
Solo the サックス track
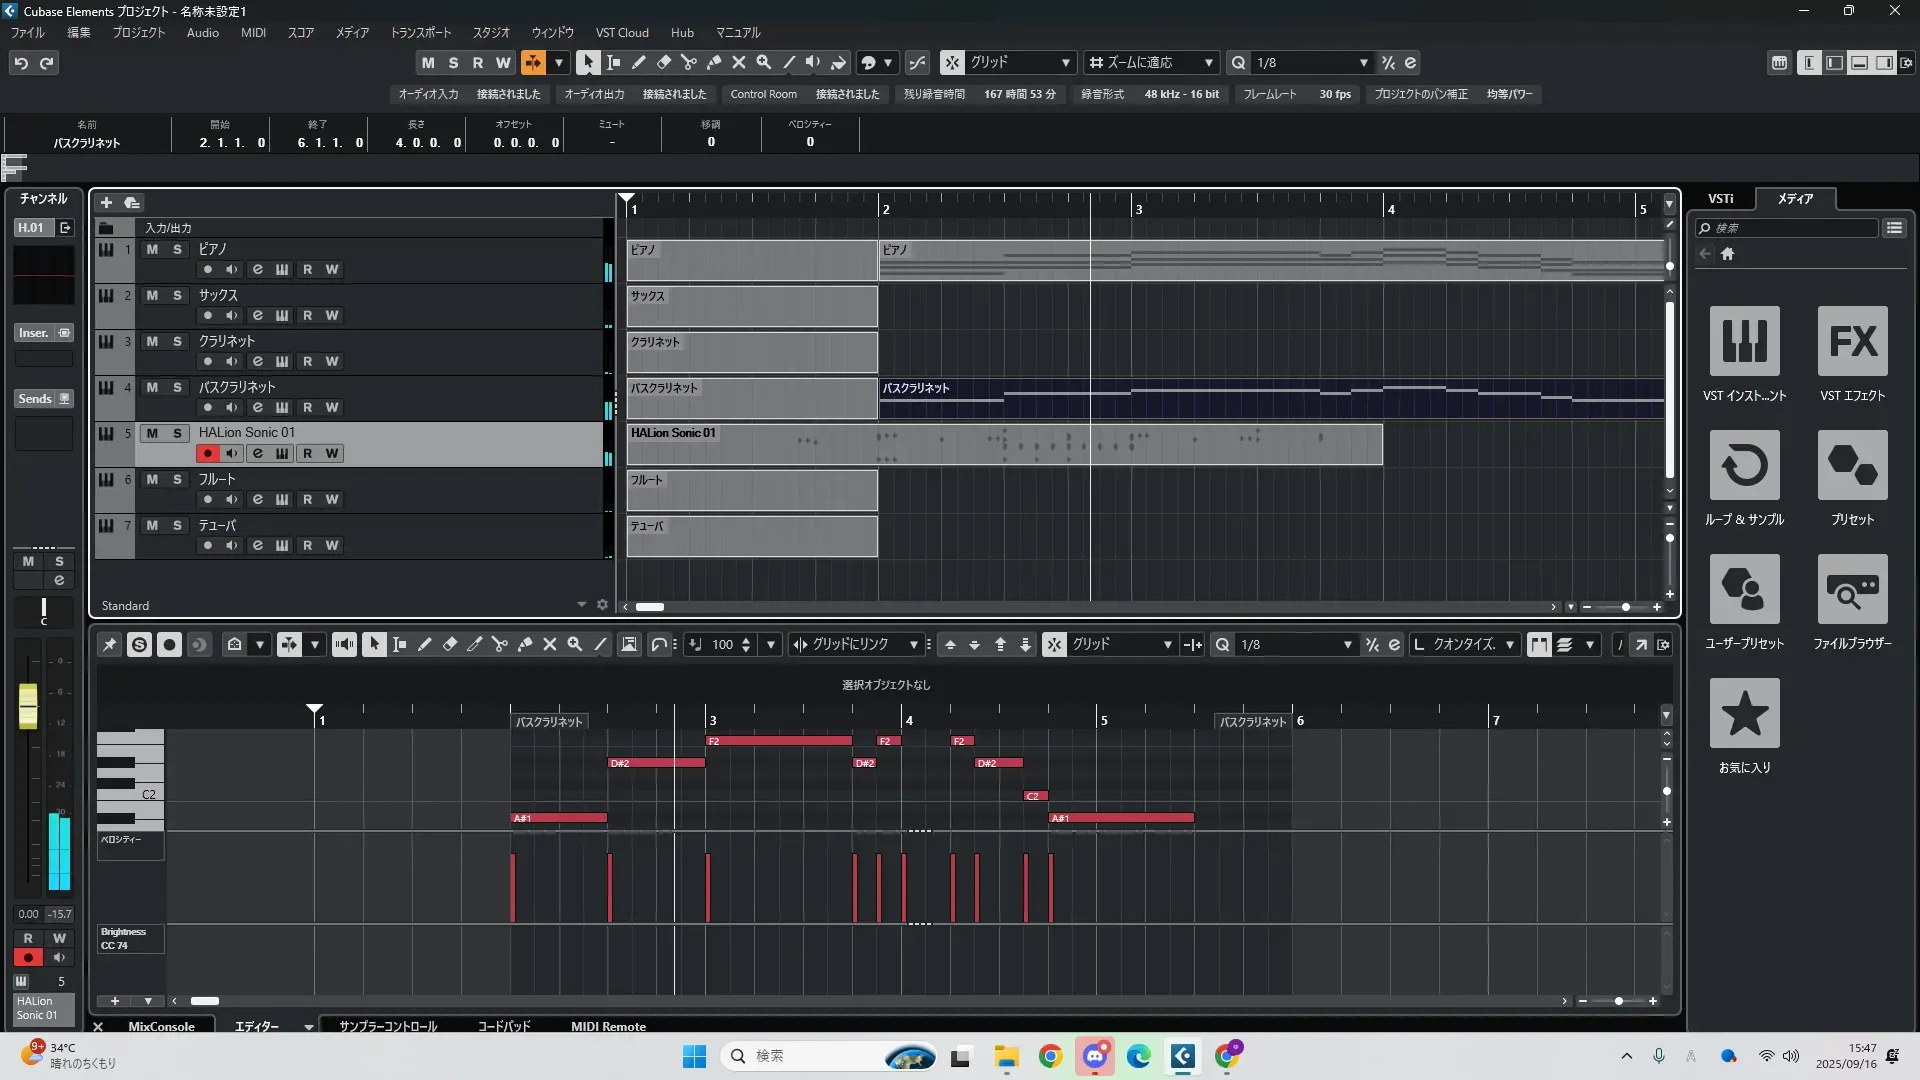click(177, 295)
